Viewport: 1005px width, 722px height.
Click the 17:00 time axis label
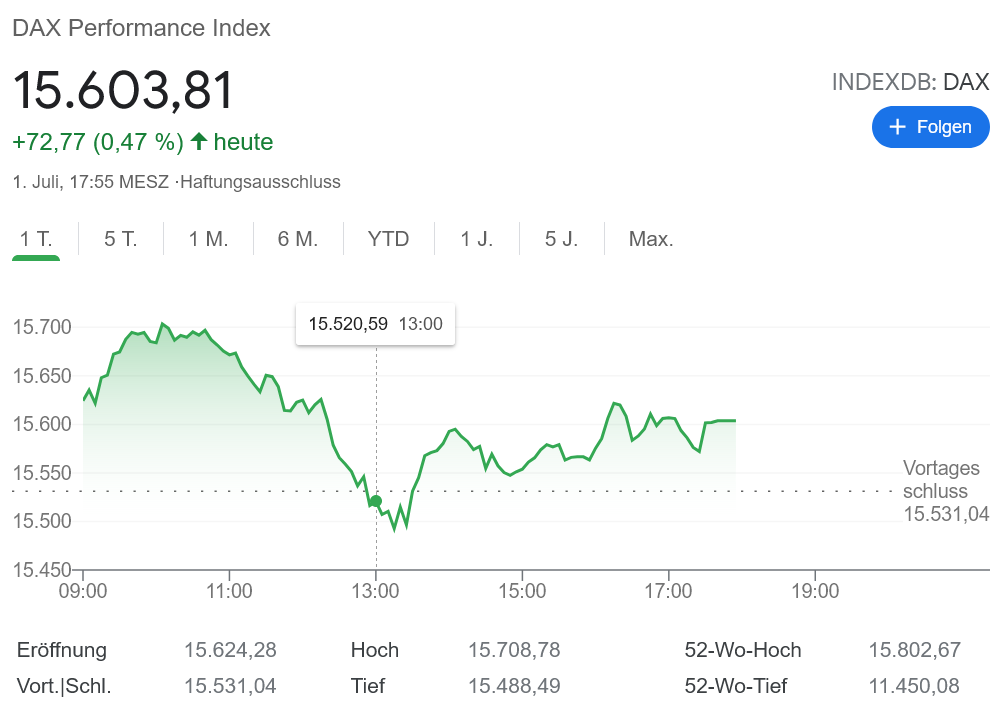pyautogui.click(x=668, y=591)
